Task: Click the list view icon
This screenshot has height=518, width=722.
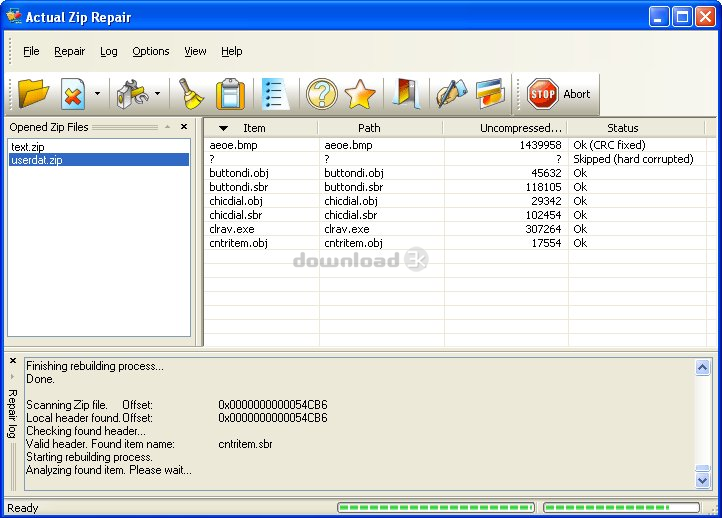Action: tap(275, 94)
